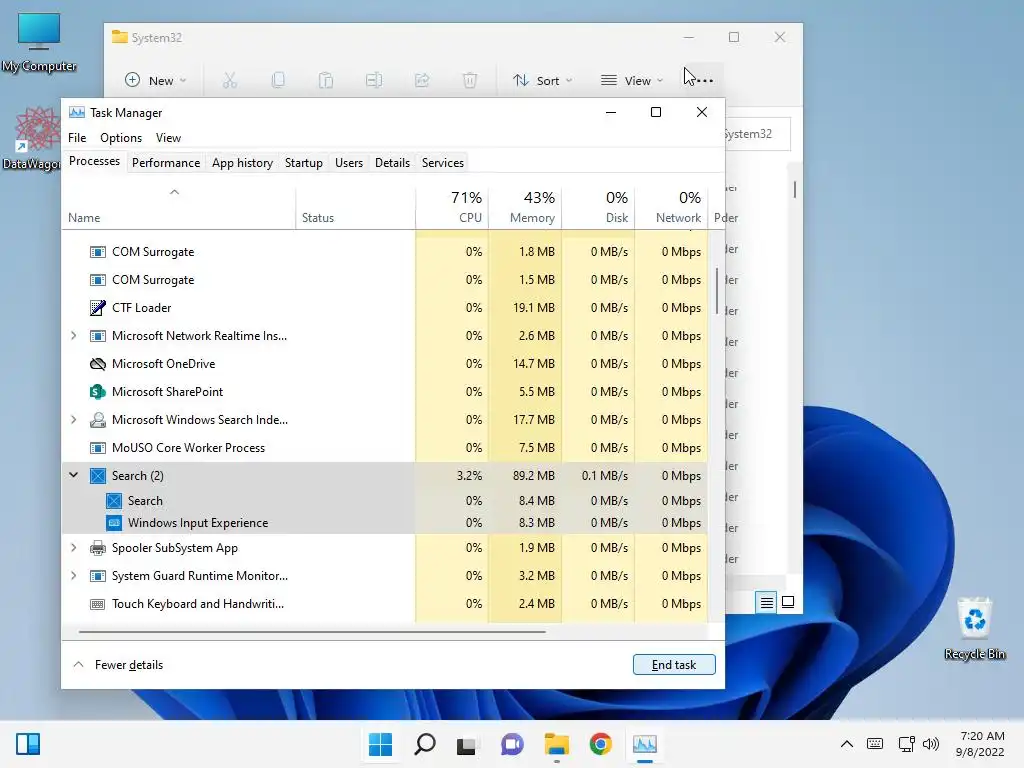Sort processes by CPU column header
This screenshot has width=1024, height=768.
(x=452, y=207)
